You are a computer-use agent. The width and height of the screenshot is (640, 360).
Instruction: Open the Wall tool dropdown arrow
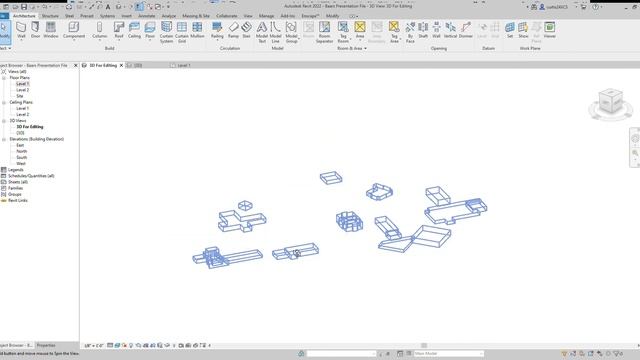click(x=21, y=41)
